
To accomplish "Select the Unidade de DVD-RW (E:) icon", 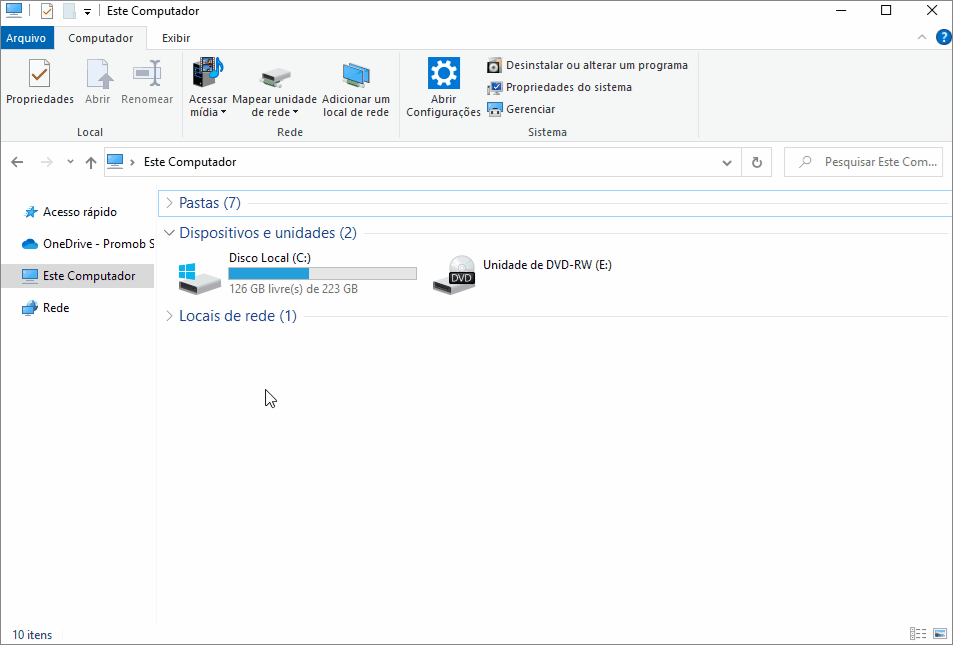I will (x=454, y=275).
